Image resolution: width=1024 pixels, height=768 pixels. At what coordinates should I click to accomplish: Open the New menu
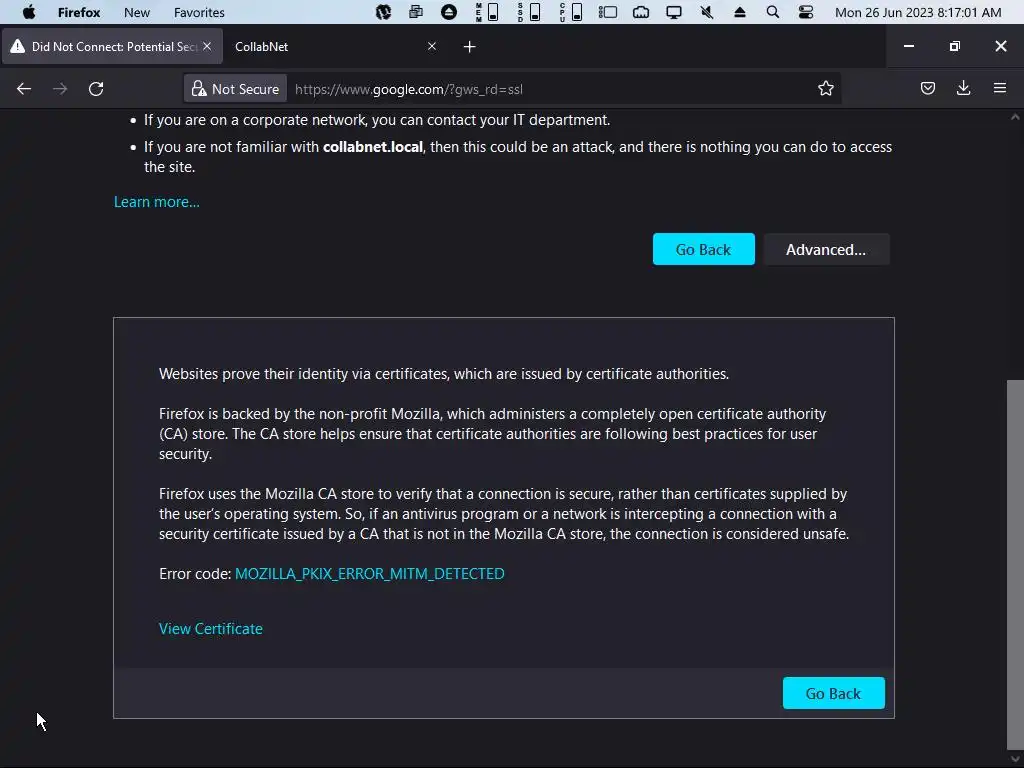click(x=136, y=12)
